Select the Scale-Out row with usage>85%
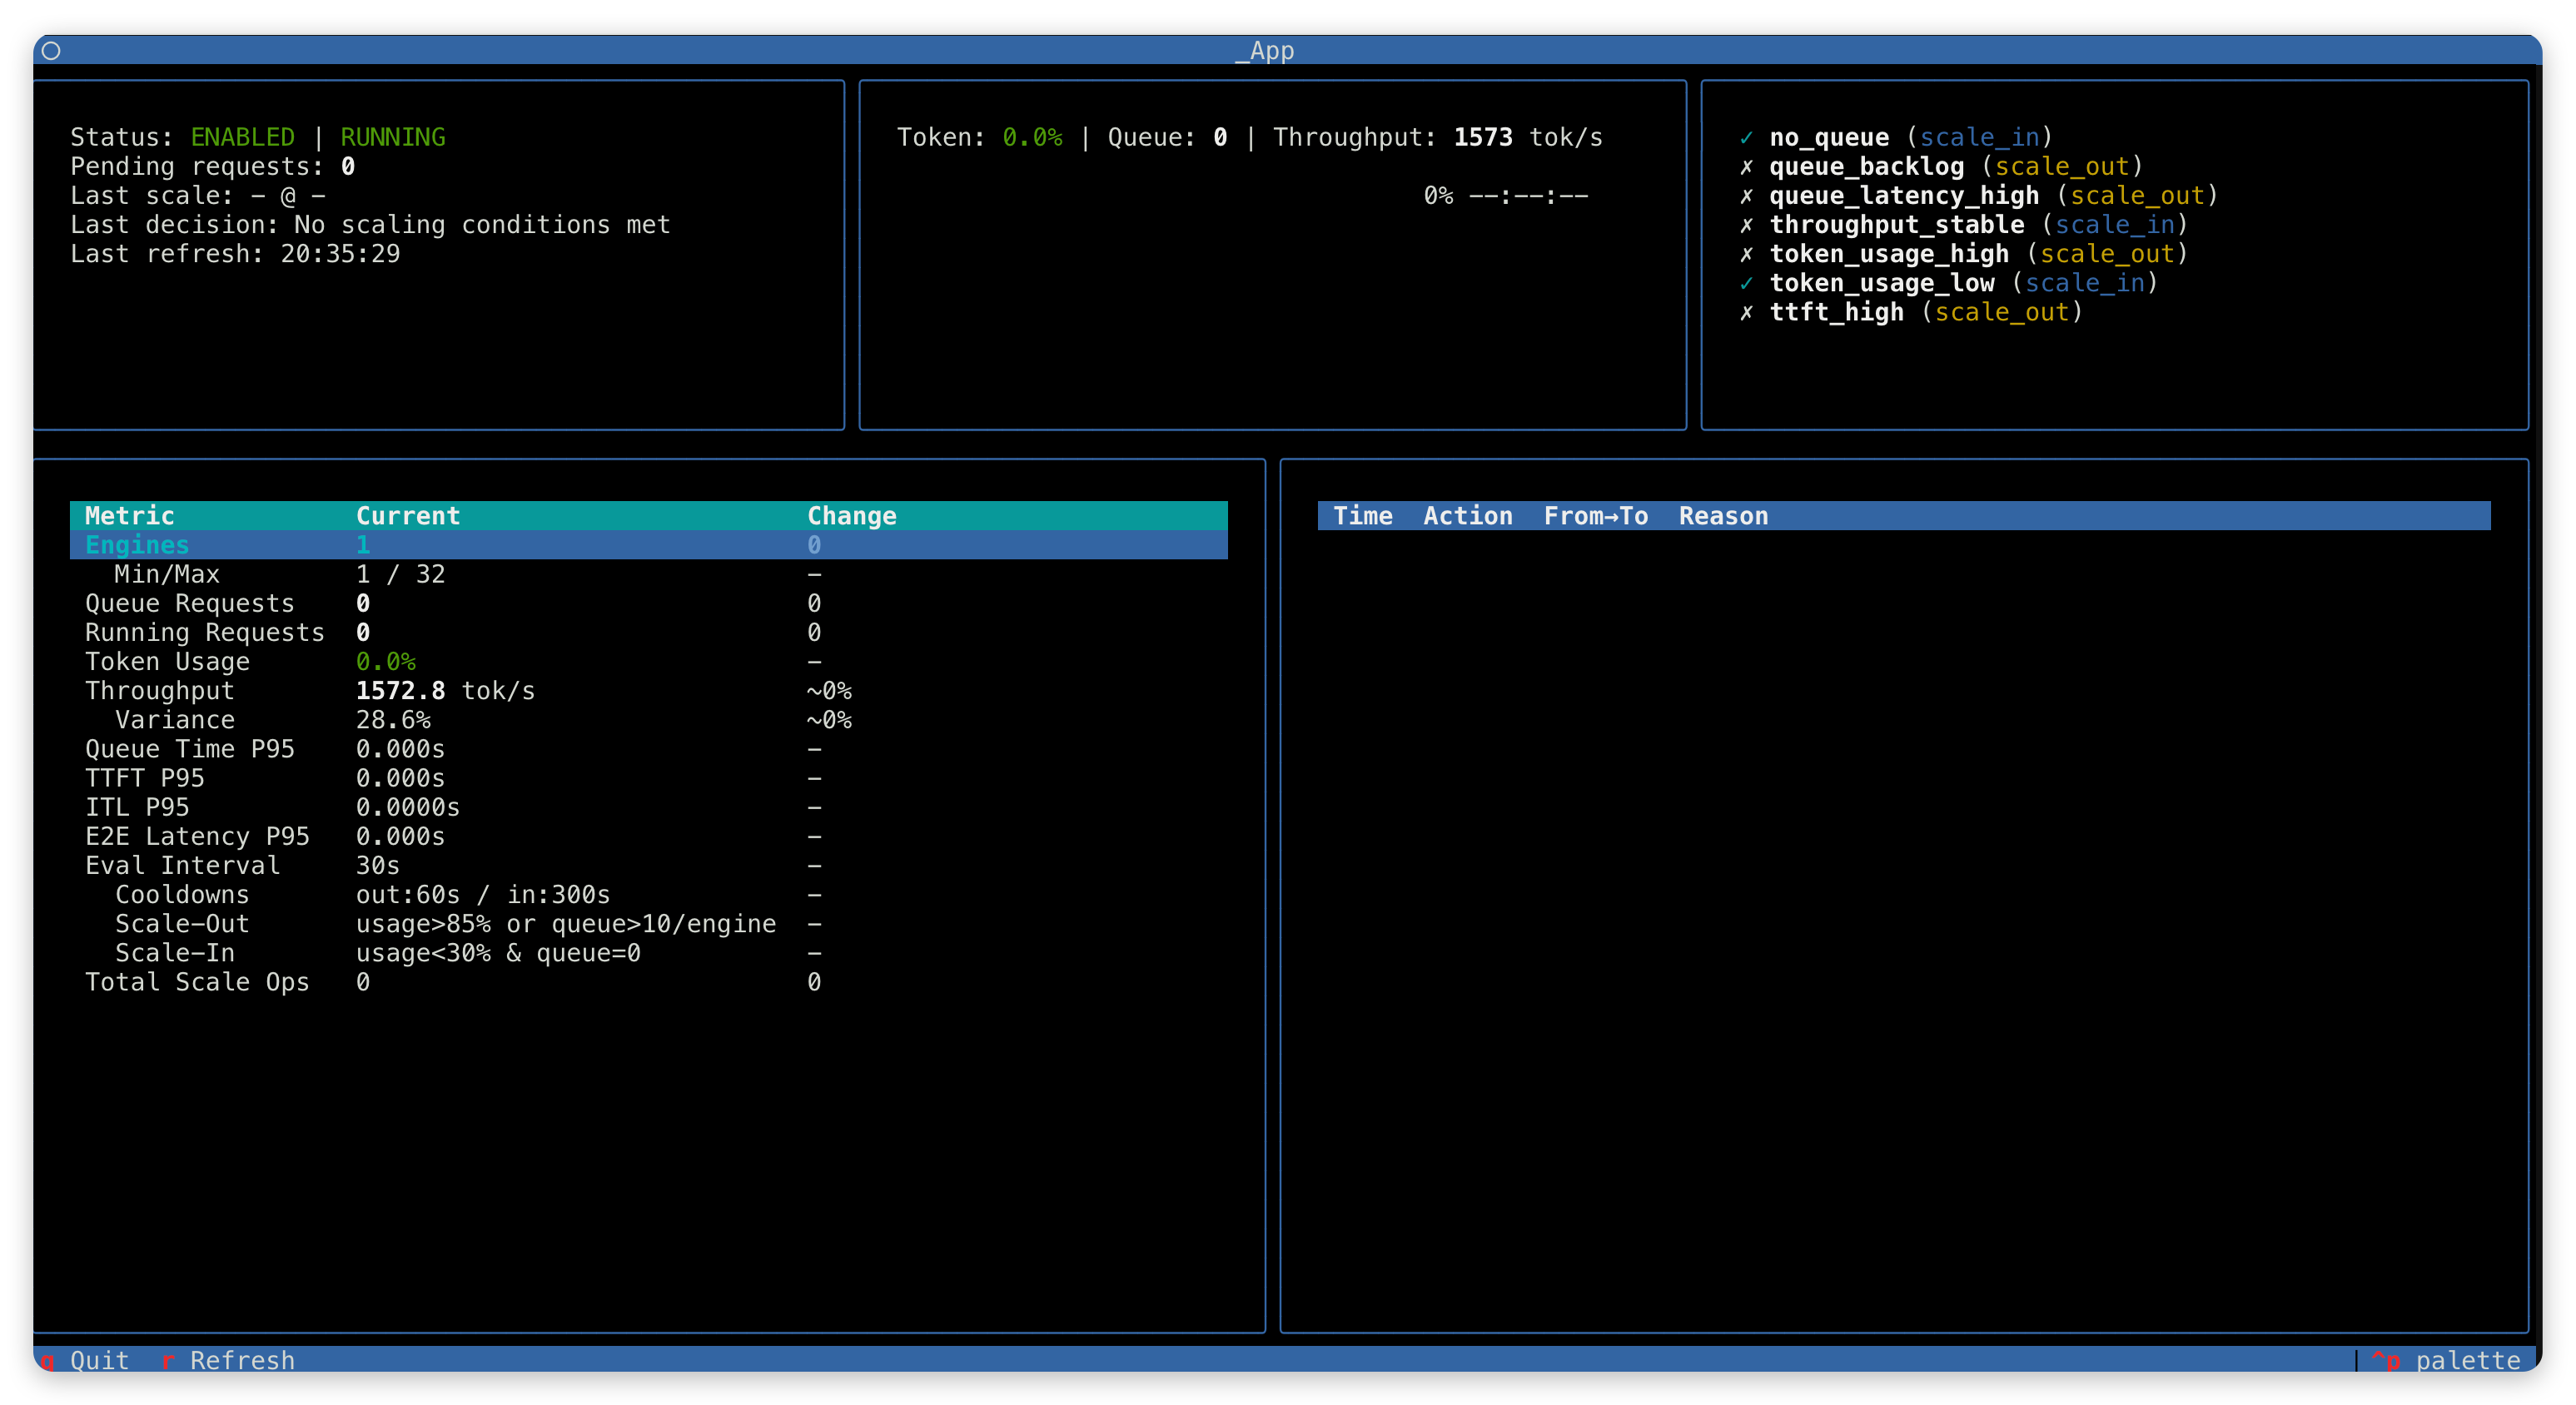The image size is (2576, 1405). (x=648, y=923)
